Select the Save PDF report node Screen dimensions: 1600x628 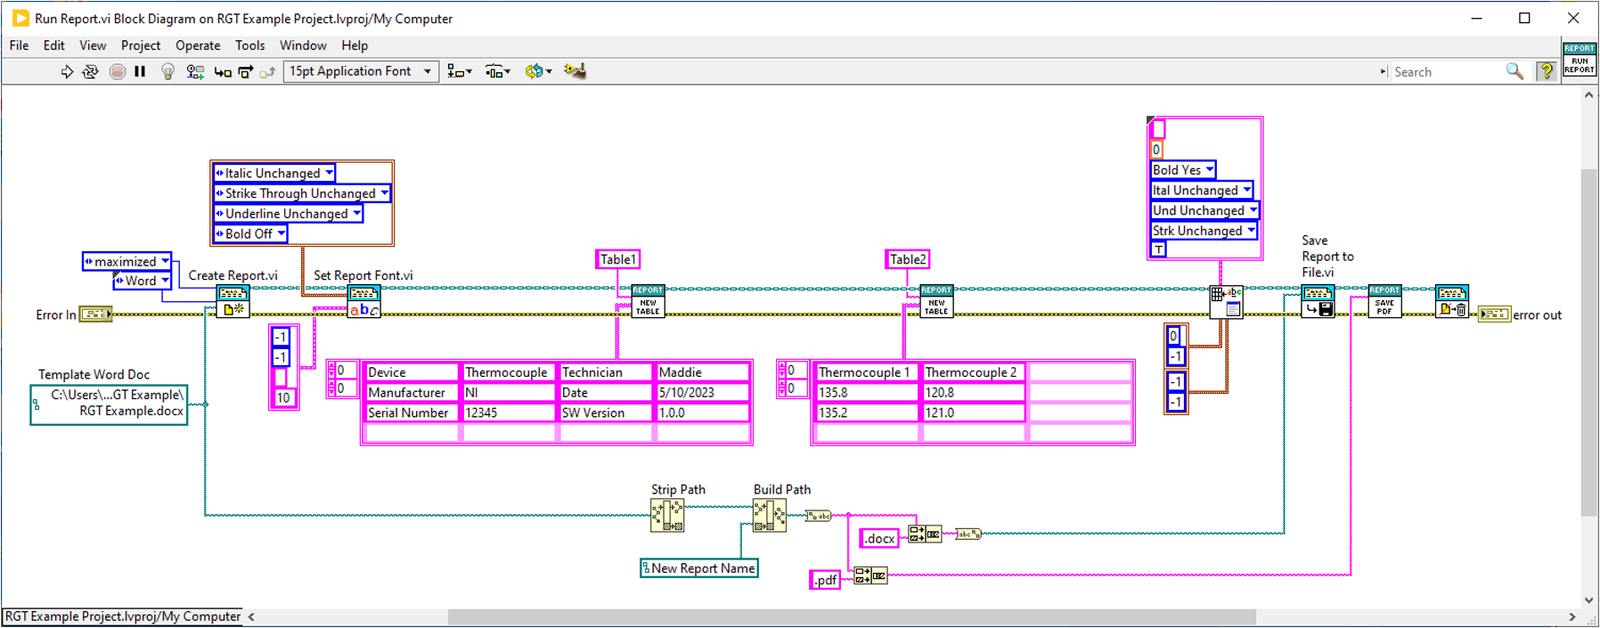pyautogui.click(x=1384, y=301)
